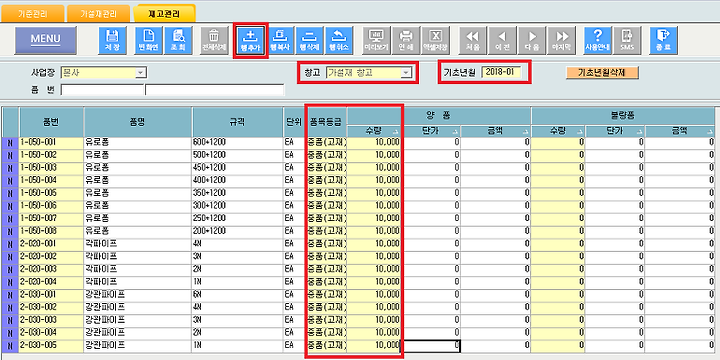This screenshot has height=360, width=720.
Task: Switch to the 가설재관리 tab
Action: click(98, 14)
